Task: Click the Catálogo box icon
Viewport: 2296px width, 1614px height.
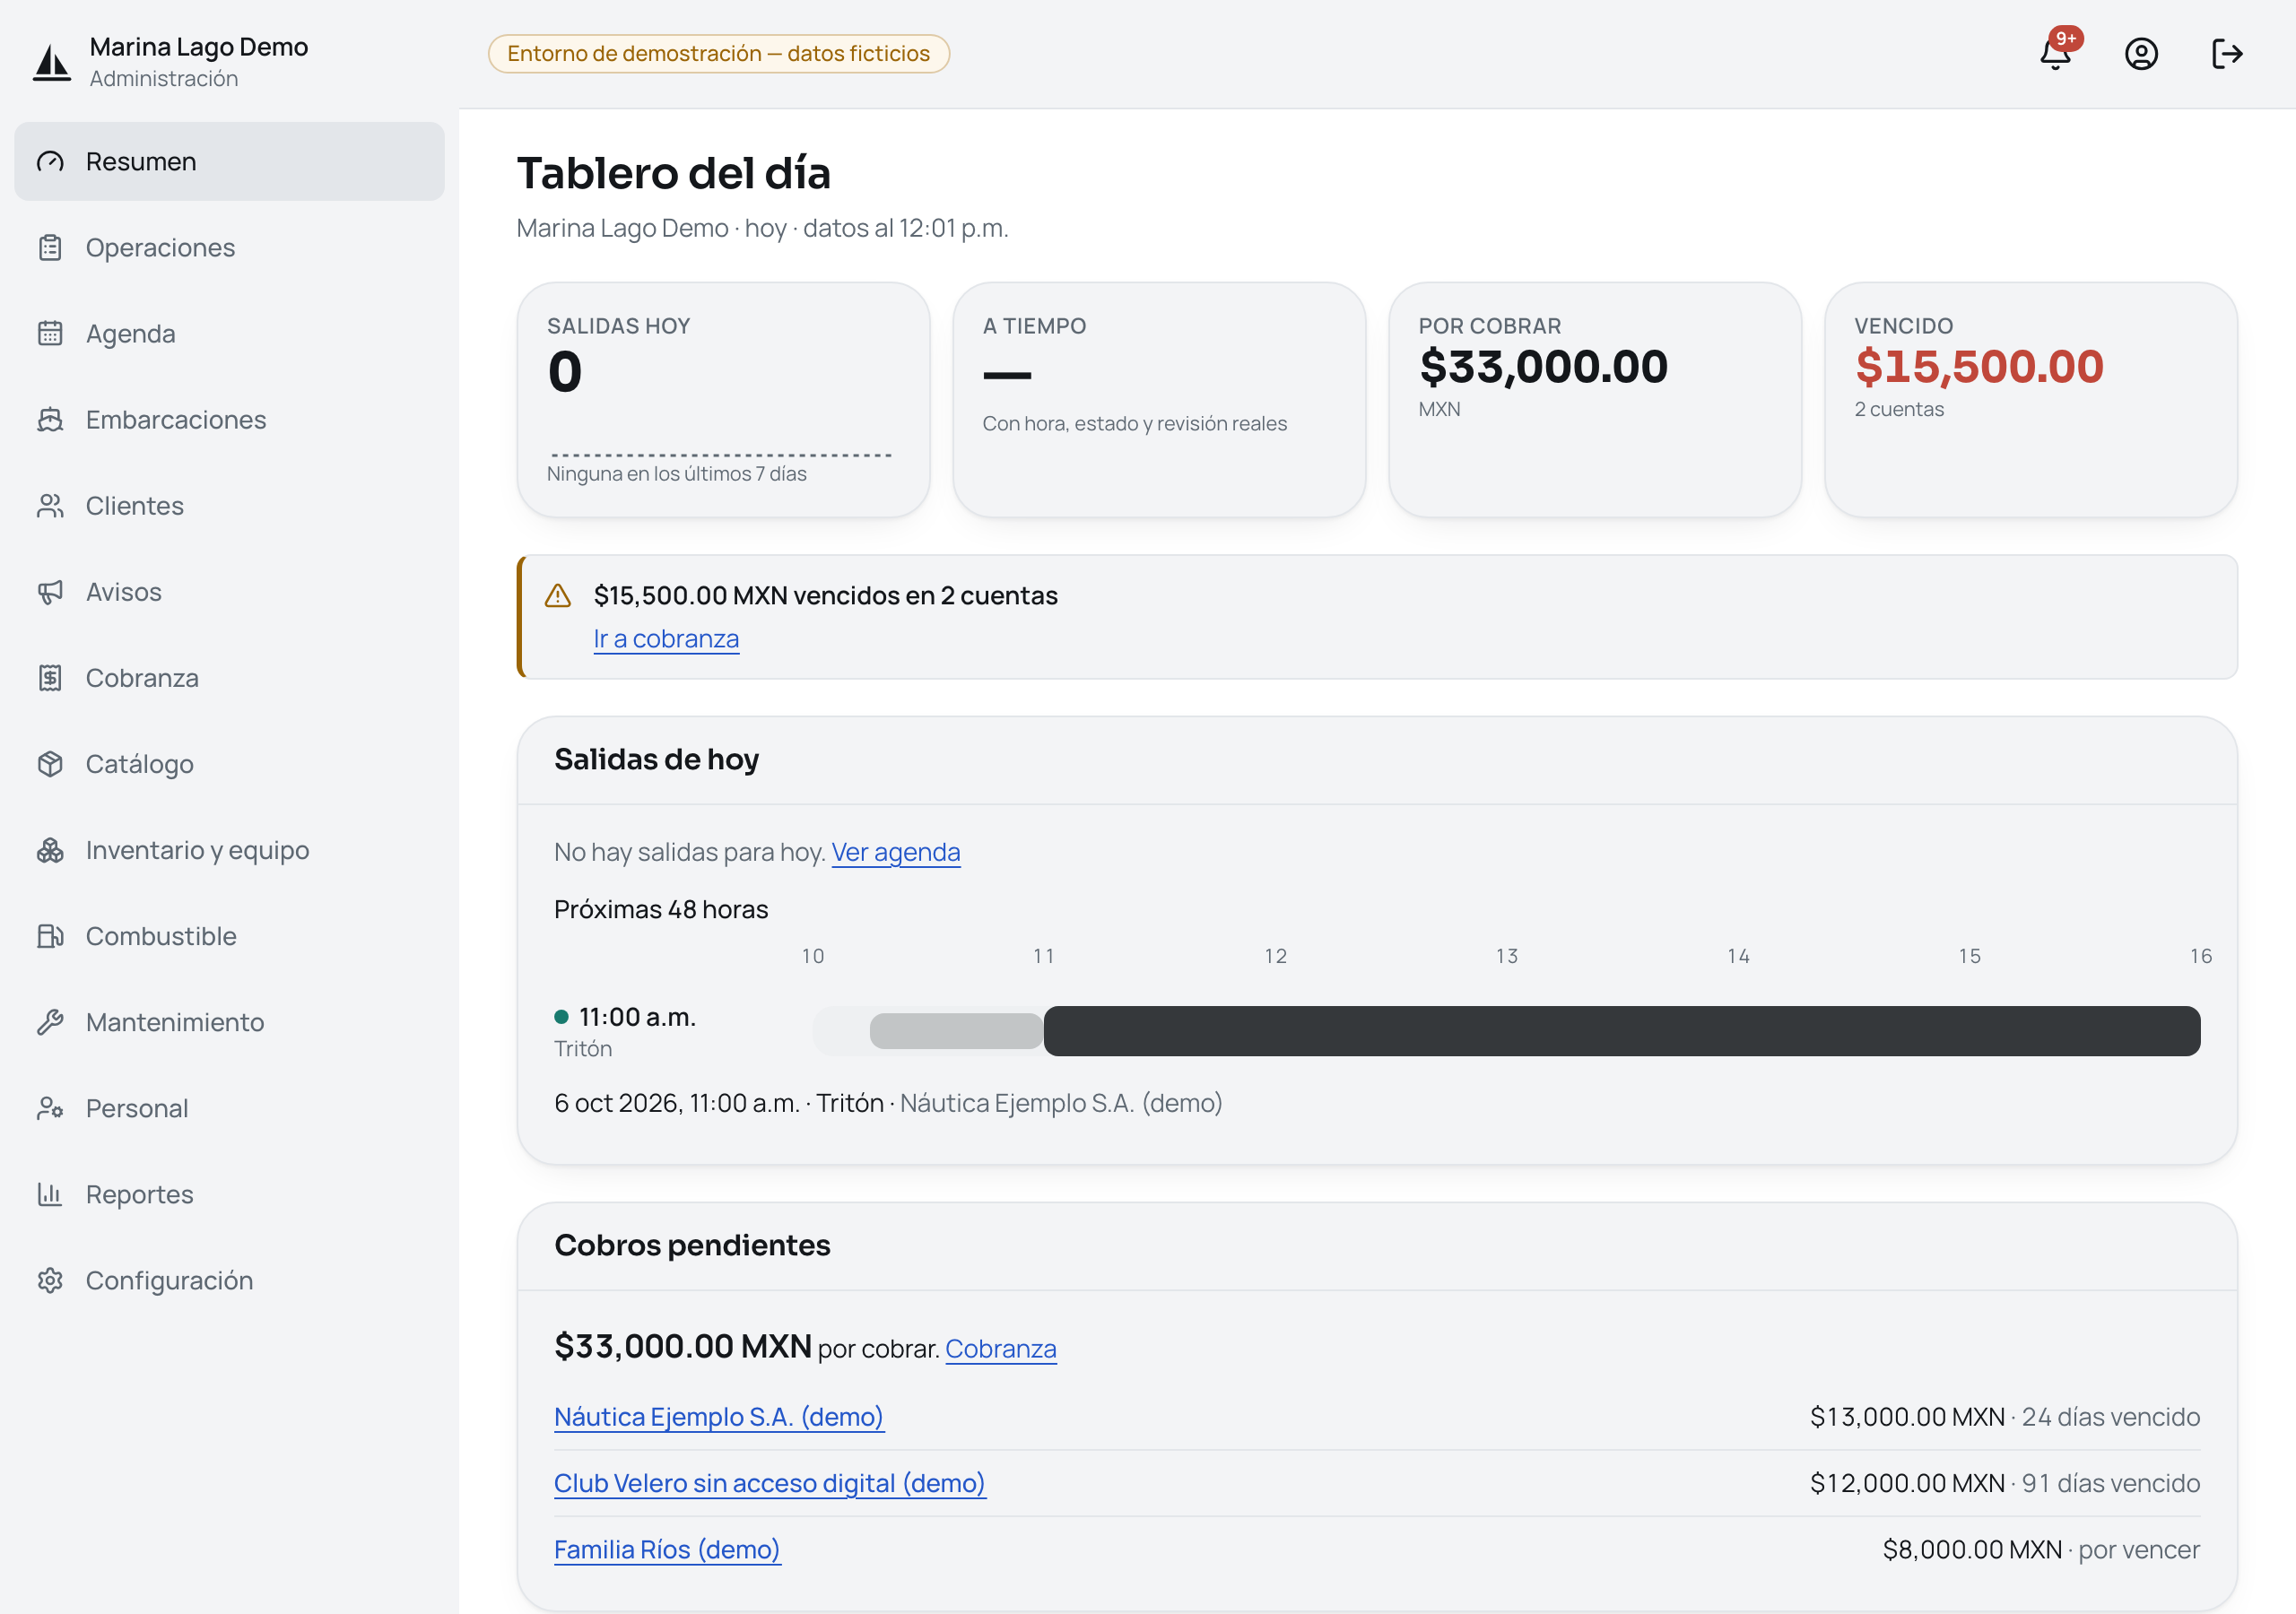Action: pyautogui.click(x=50, y=763)
